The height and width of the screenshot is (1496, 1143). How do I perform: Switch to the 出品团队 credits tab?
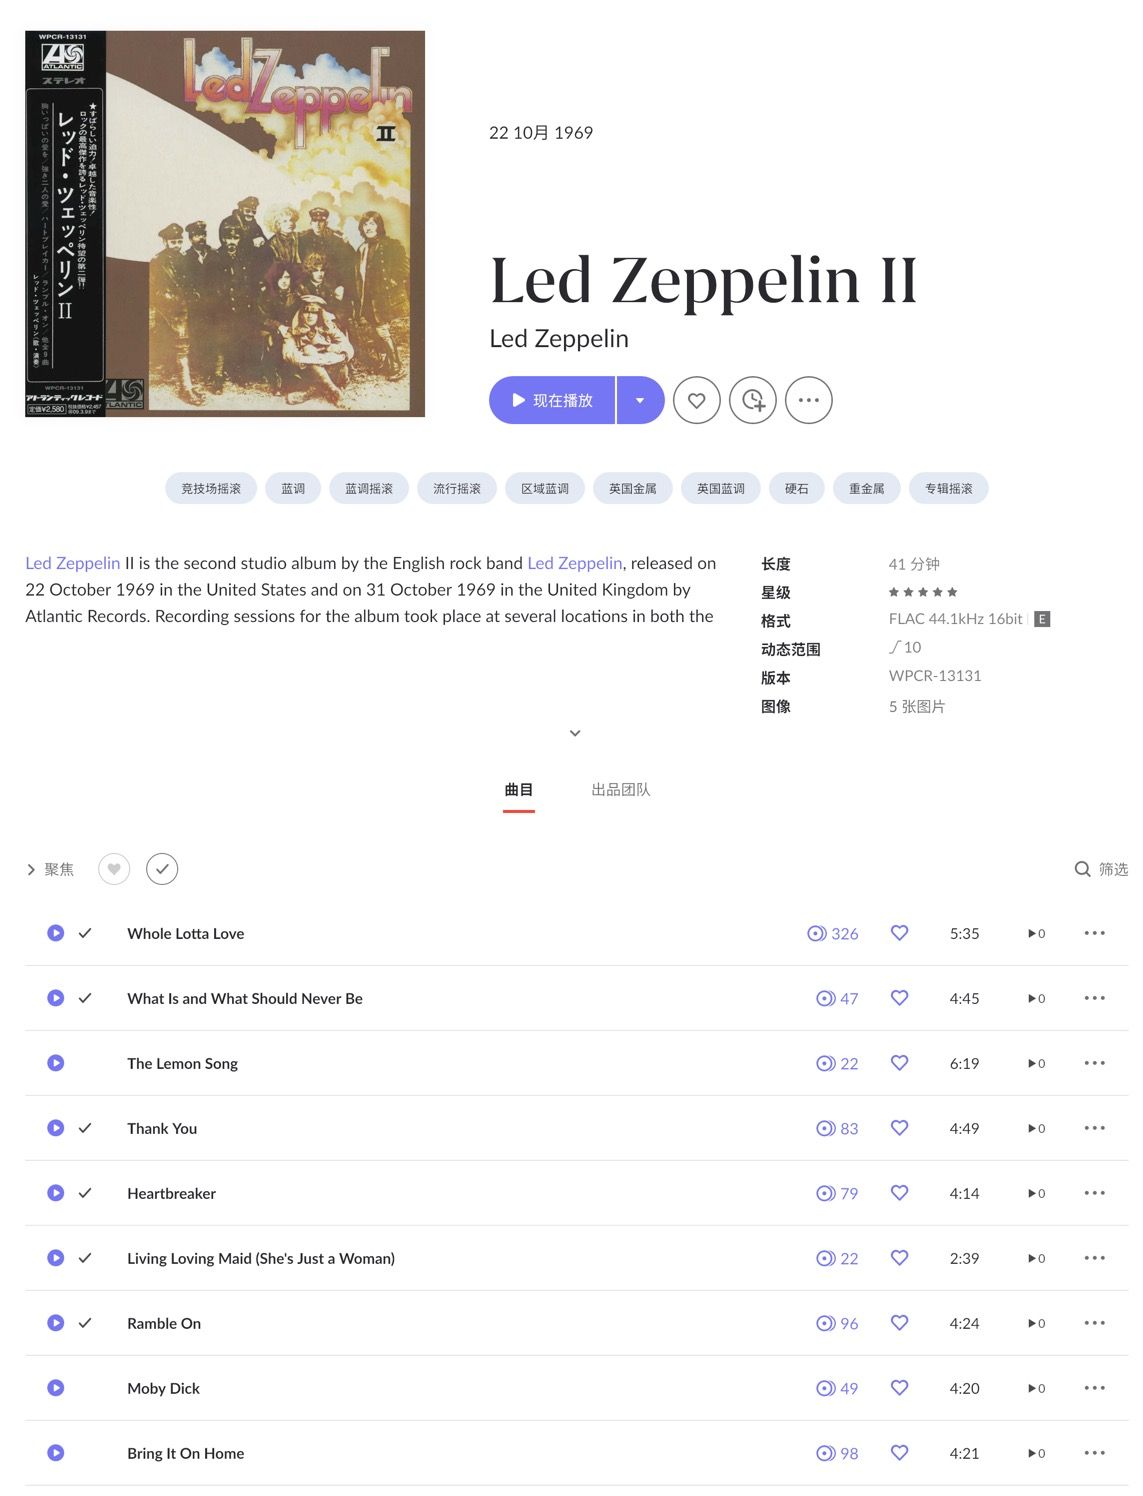pyautogui.click(x=621, y=790)
